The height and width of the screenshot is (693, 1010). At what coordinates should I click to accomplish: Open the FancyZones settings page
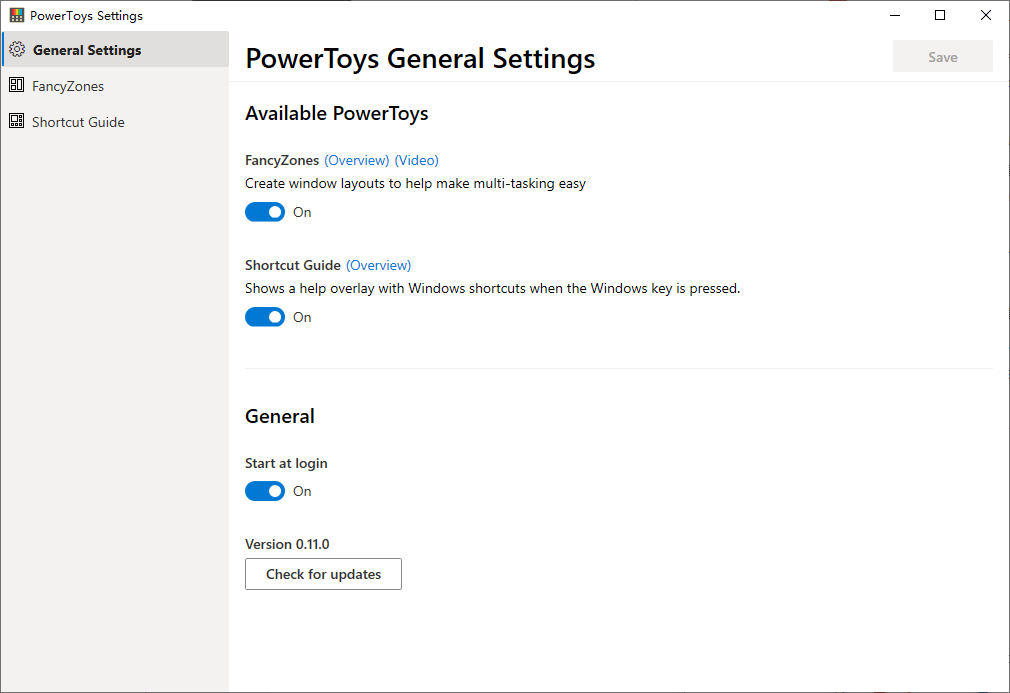coord(68,86)
